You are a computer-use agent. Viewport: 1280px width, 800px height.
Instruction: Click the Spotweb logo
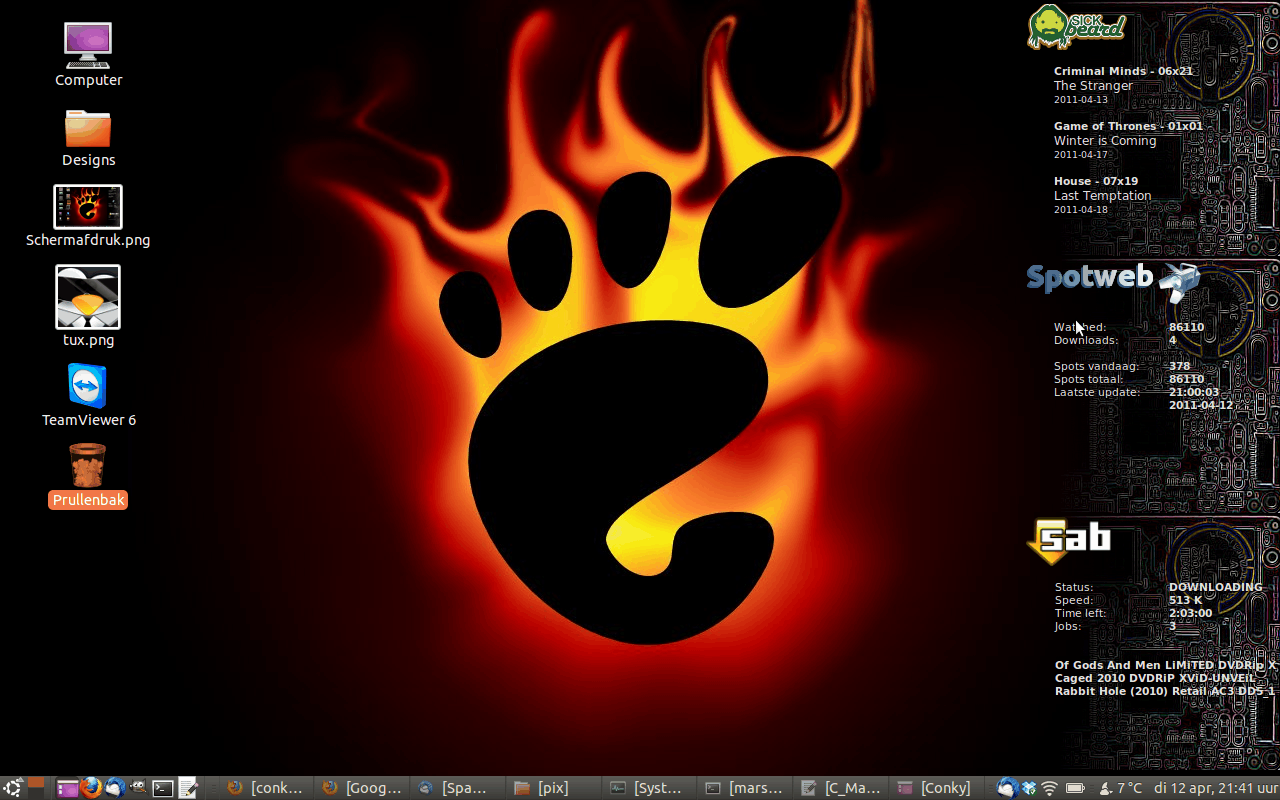tap(1113, 280)
